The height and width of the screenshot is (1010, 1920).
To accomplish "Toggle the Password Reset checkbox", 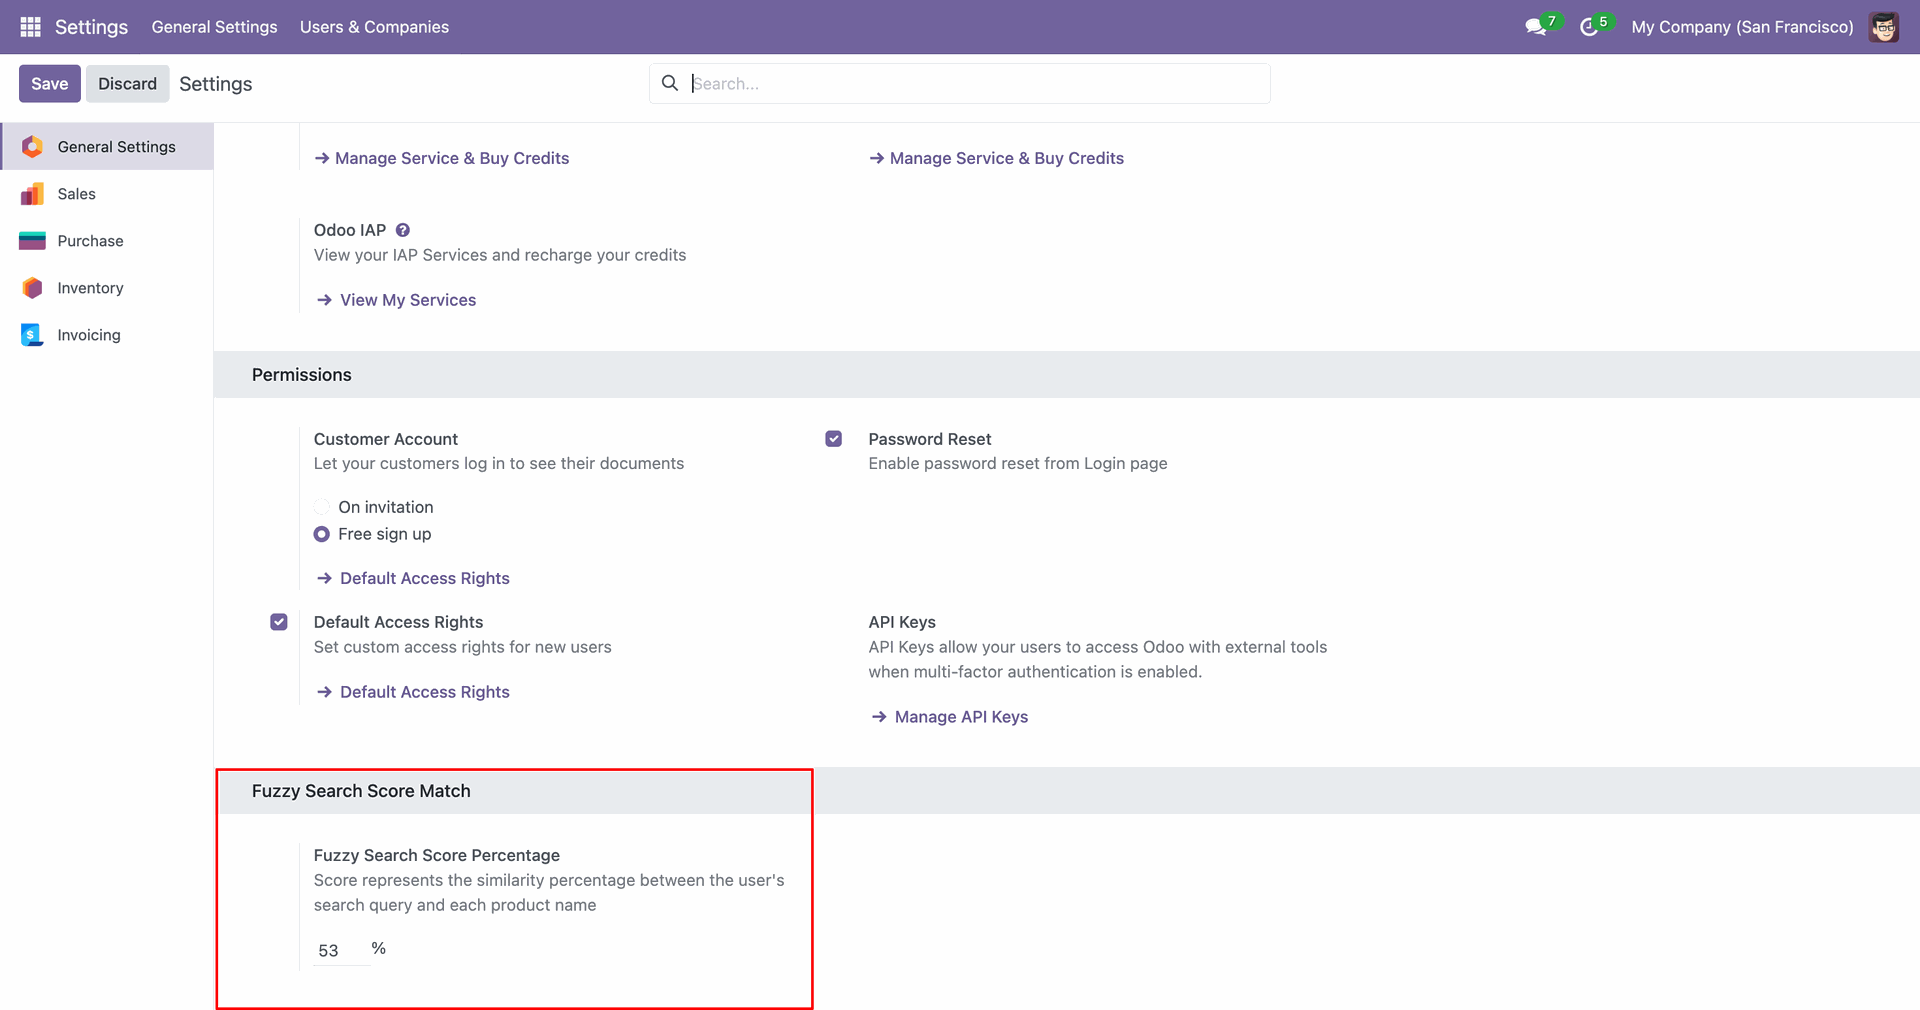I will pos(833,439).
